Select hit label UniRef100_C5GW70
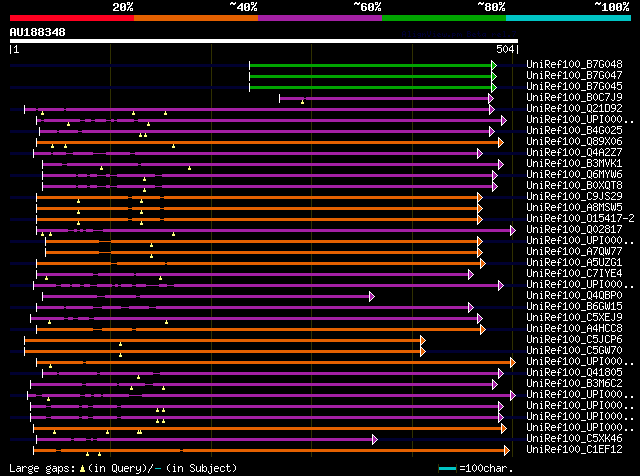Viewport: 640px width, 476px height. (x=574, y=351)
